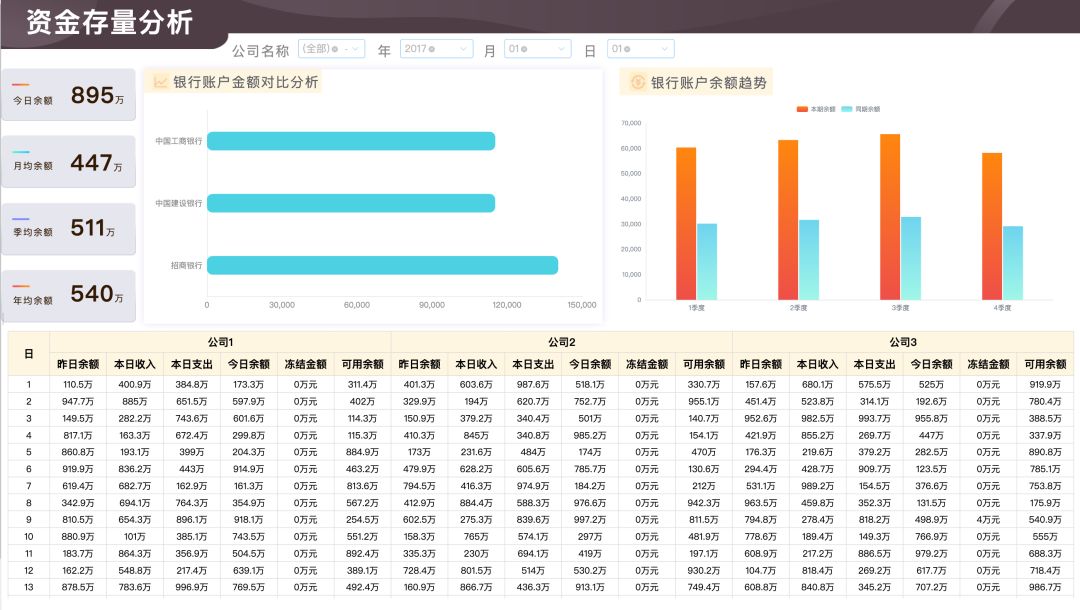1080x610 pixels.
Task: Click the 中国建设银行 horizontal bar
Action: [351, 203]
